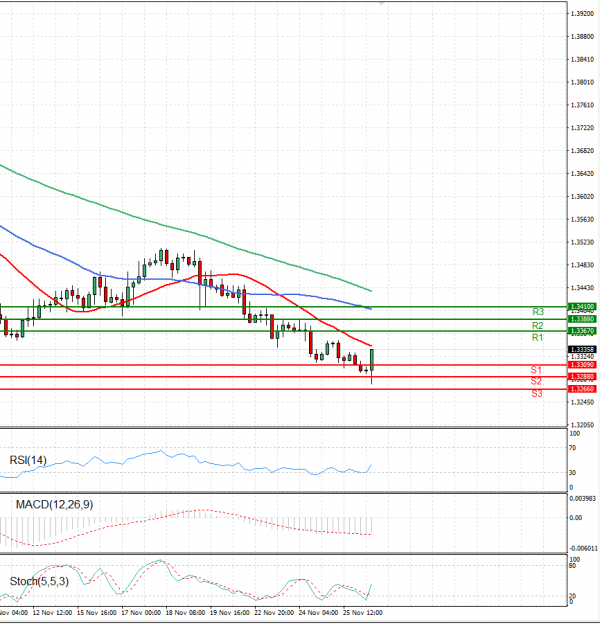Screen dimensions: 600x624
Task: Click the R2 resistance label
Action: [538, 326]
